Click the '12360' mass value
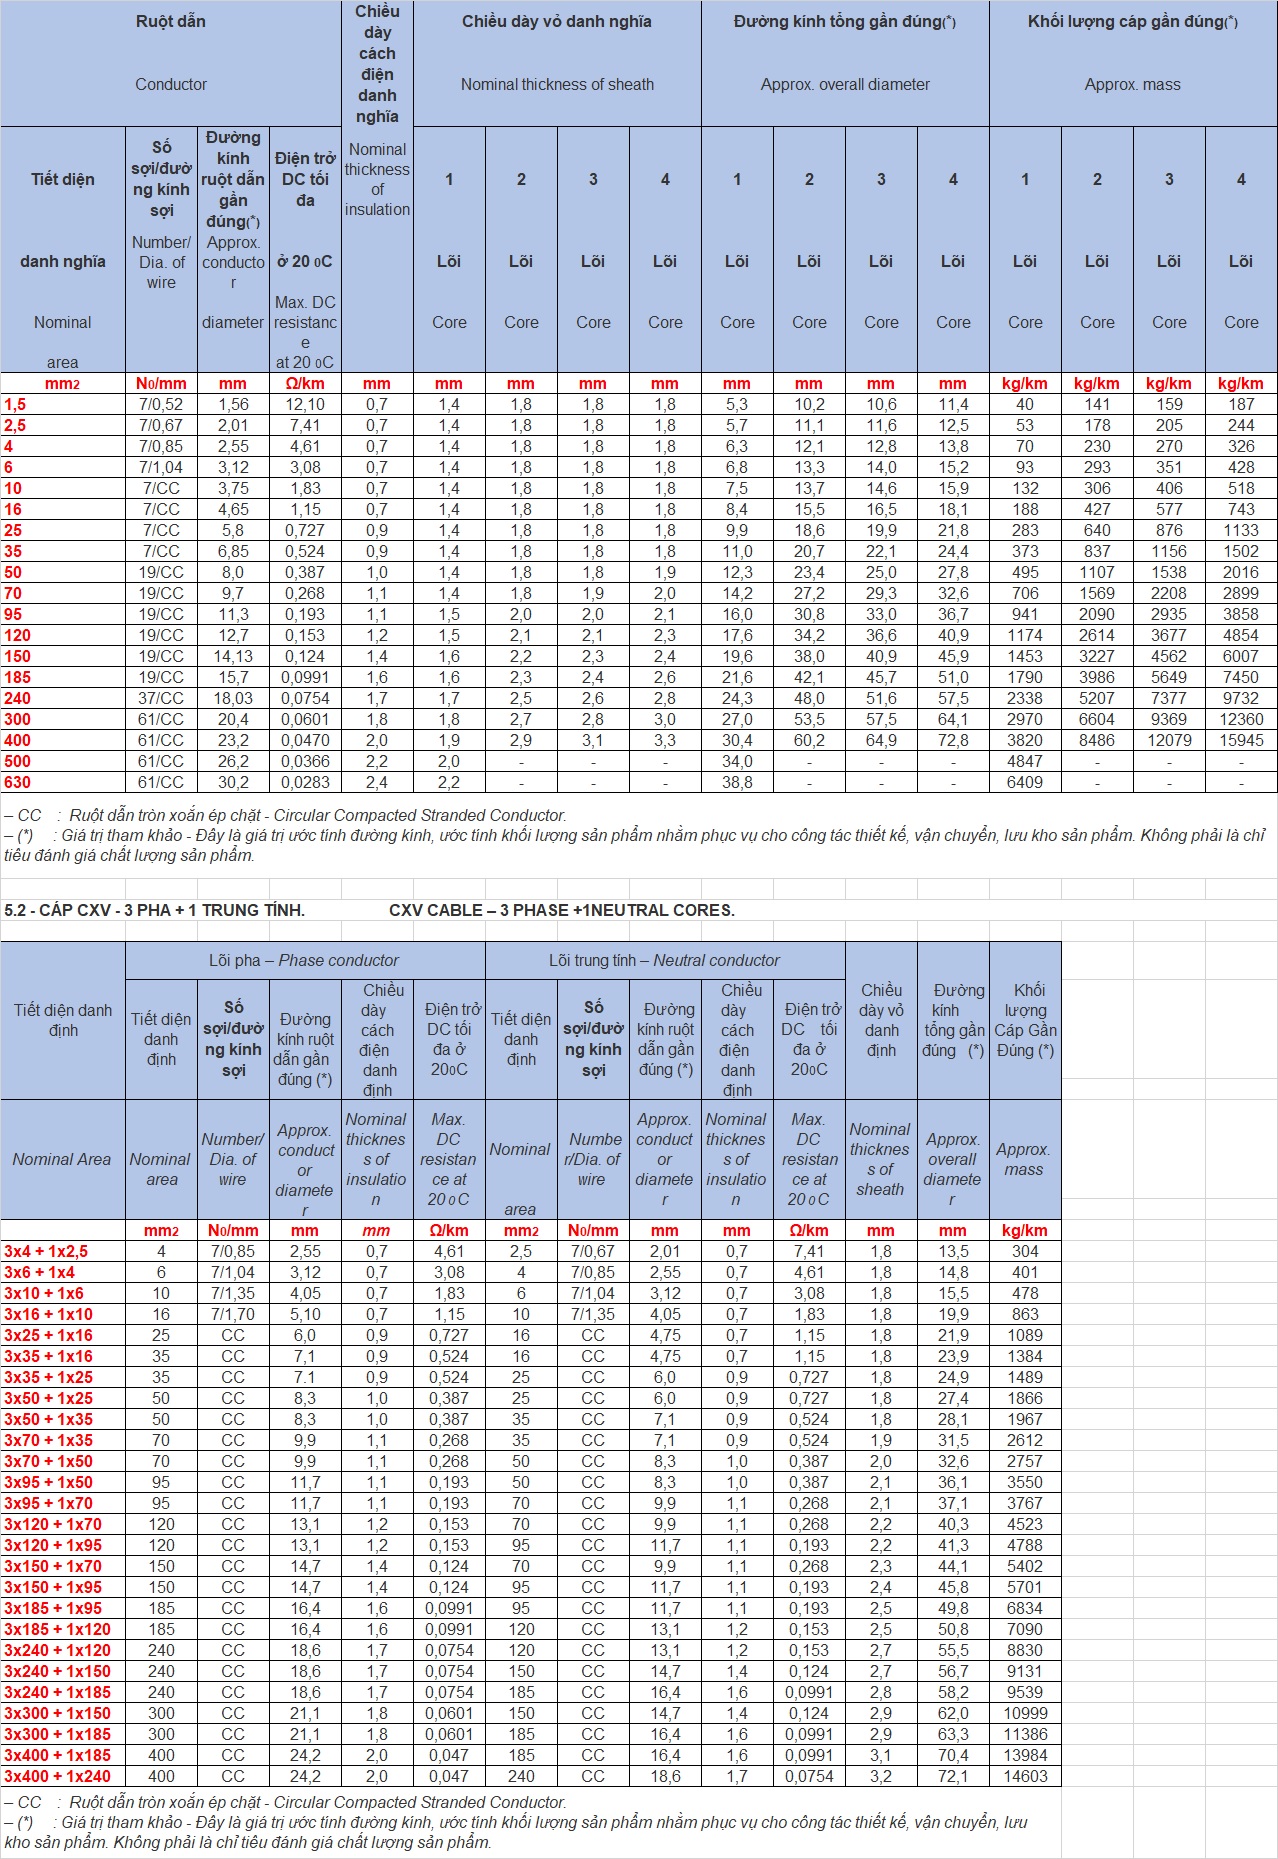 [x=1241, y=719]
